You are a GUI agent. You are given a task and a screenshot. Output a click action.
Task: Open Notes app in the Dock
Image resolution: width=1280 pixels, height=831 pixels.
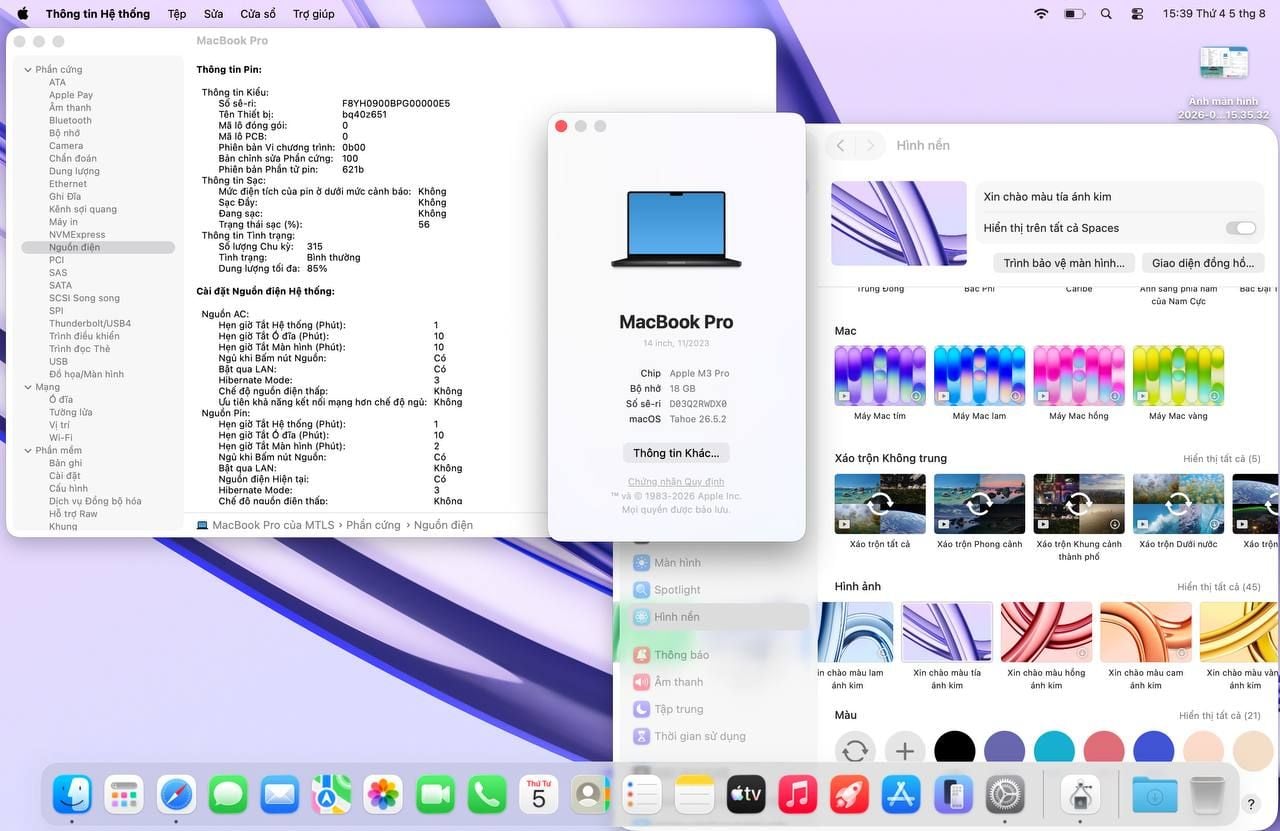(x=694, y=795)
